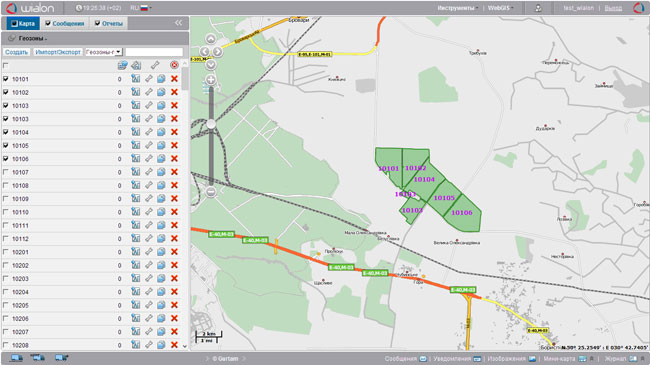Screen dimensions: 650x365
Task: Open the Геозоны filter dropdown
Action: click(104, 52)
